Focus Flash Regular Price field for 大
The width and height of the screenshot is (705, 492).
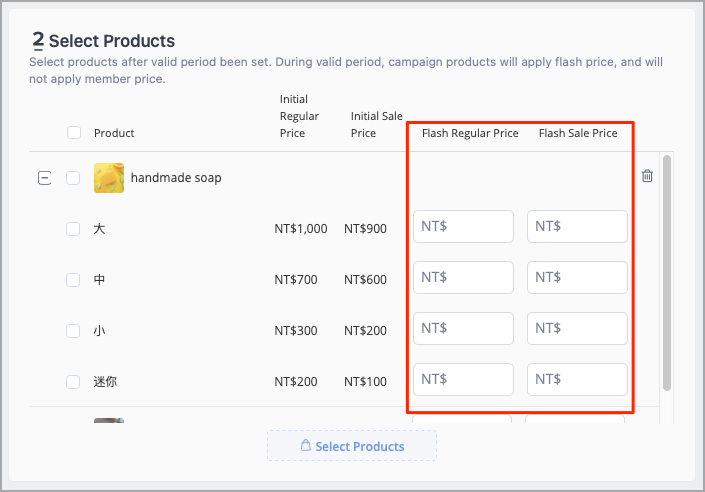463,226
